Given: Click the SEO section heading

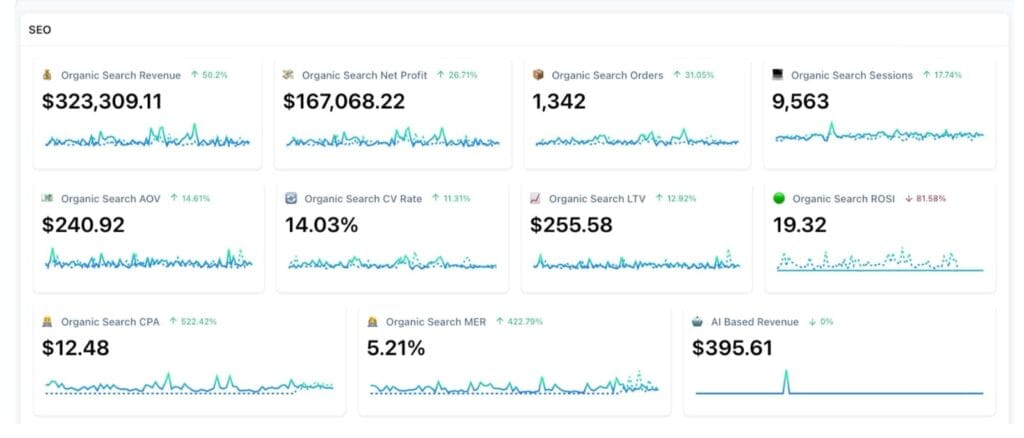Looking at the screenshot, I should [40, 30].
